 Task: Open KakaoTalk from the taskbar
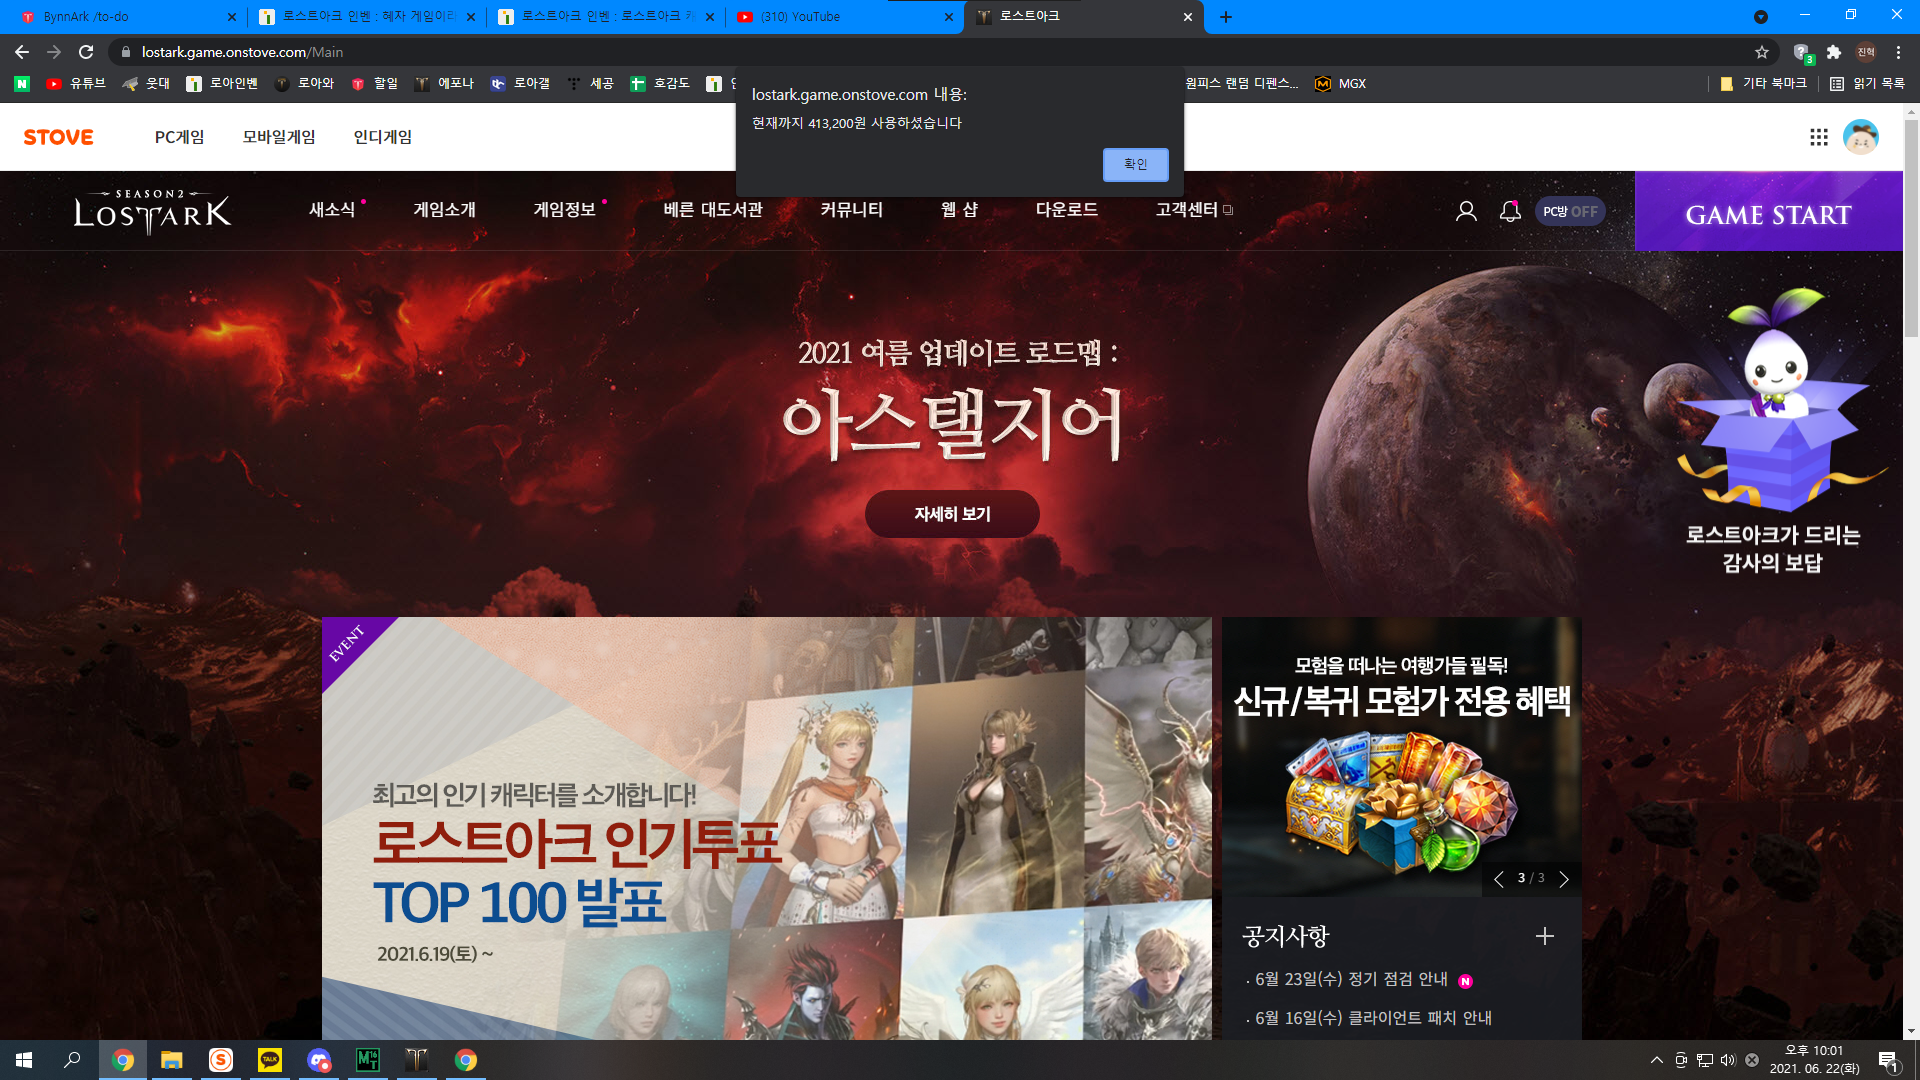(270, 1060)
